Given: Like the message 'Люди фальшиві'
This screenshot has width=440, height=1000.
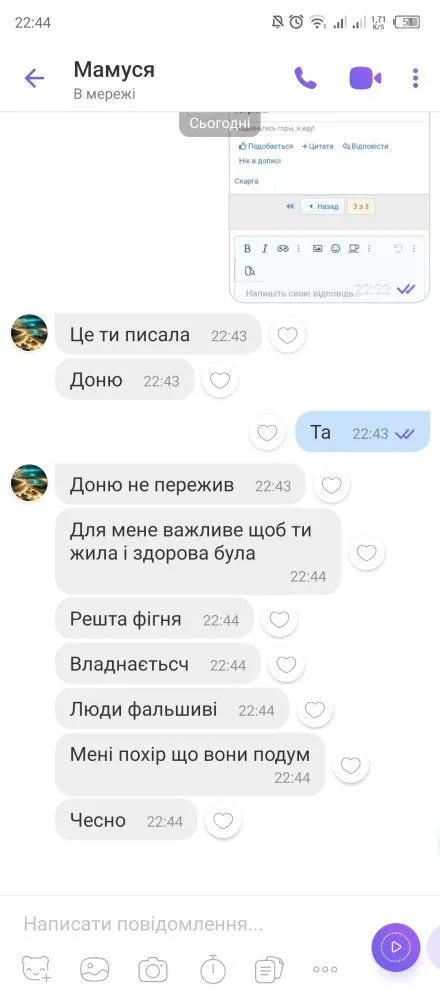Looking at the screenshot, I should 315,710.
